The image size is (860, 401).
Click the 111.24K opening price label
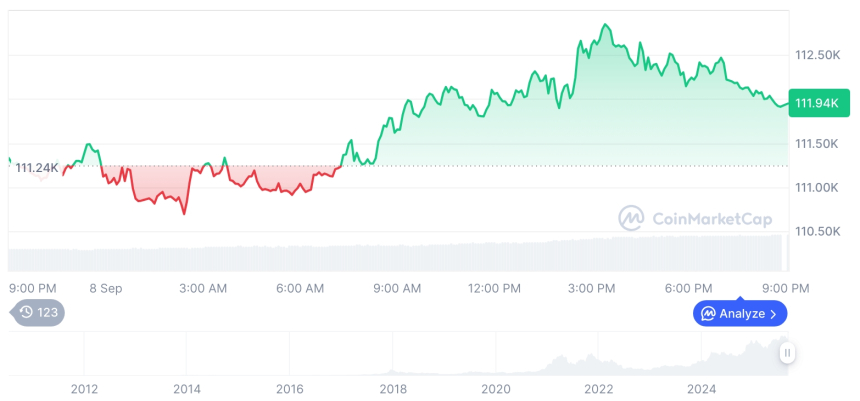point(37,167)
